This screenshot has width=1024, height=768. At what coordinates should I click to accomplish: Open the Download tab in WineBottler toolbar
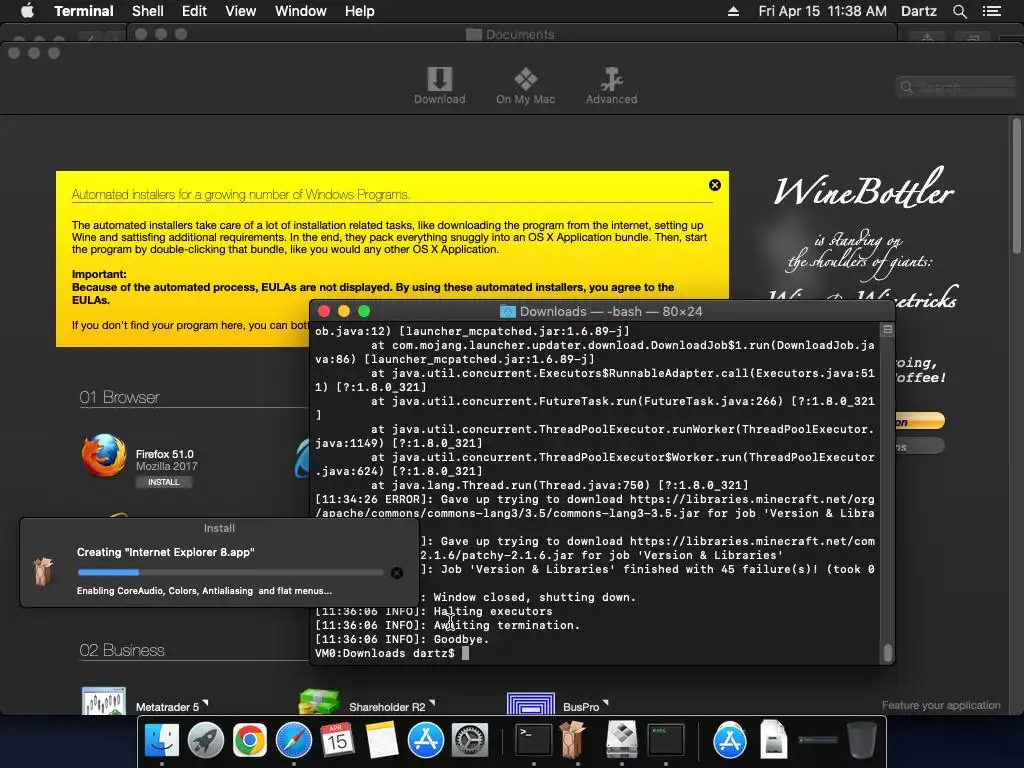pos(440,85)
